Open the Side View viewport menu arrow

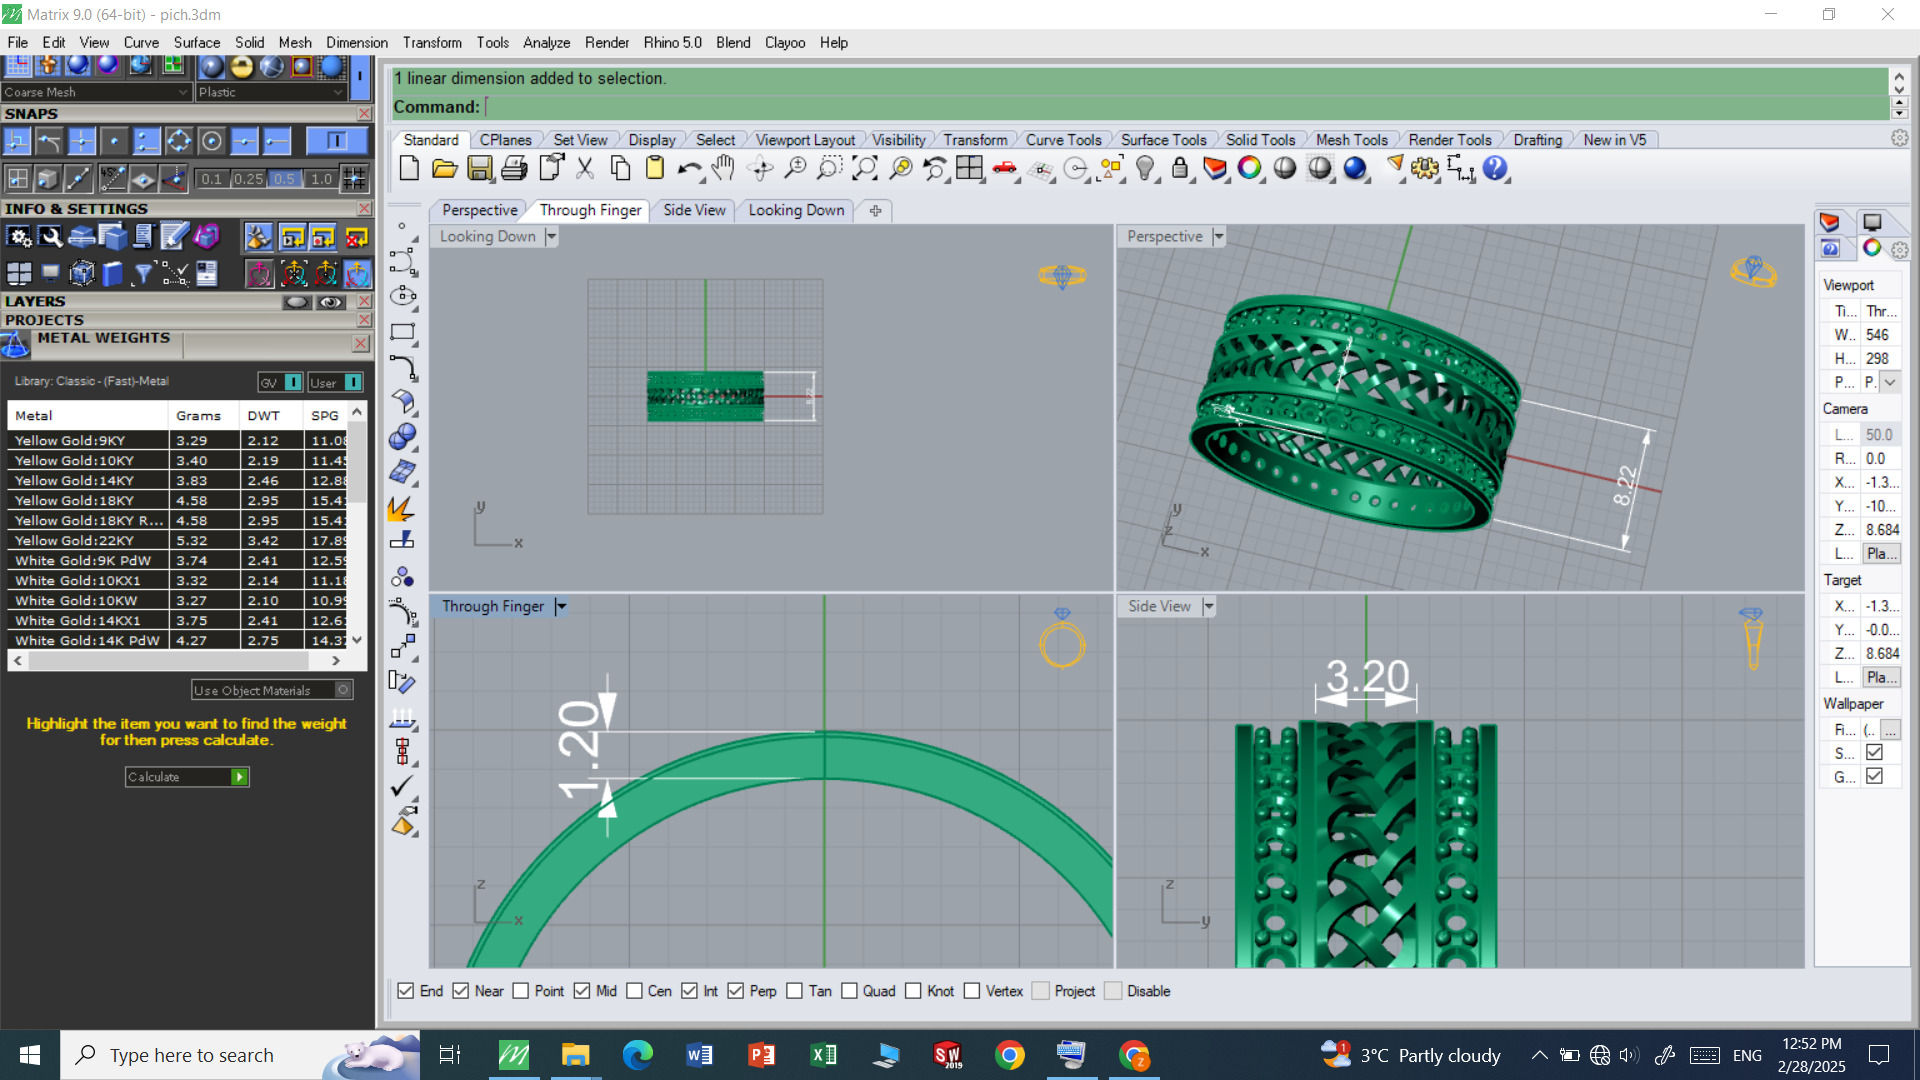click(1208, 607)
